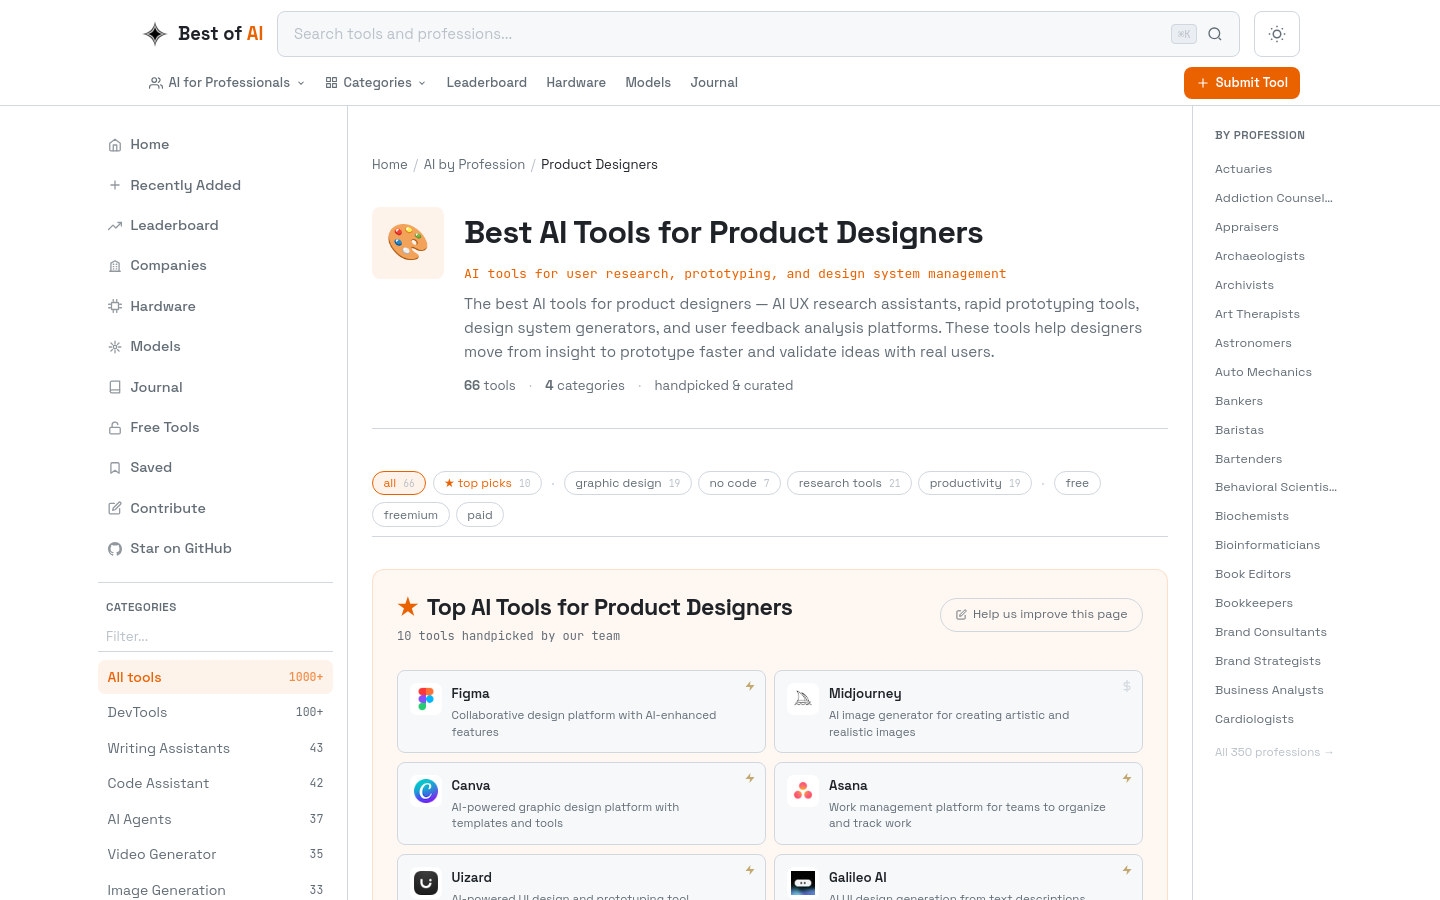The image size is (1440, 900).
Task: Select the 'no code' filter chip
Action: coord(740,483)
